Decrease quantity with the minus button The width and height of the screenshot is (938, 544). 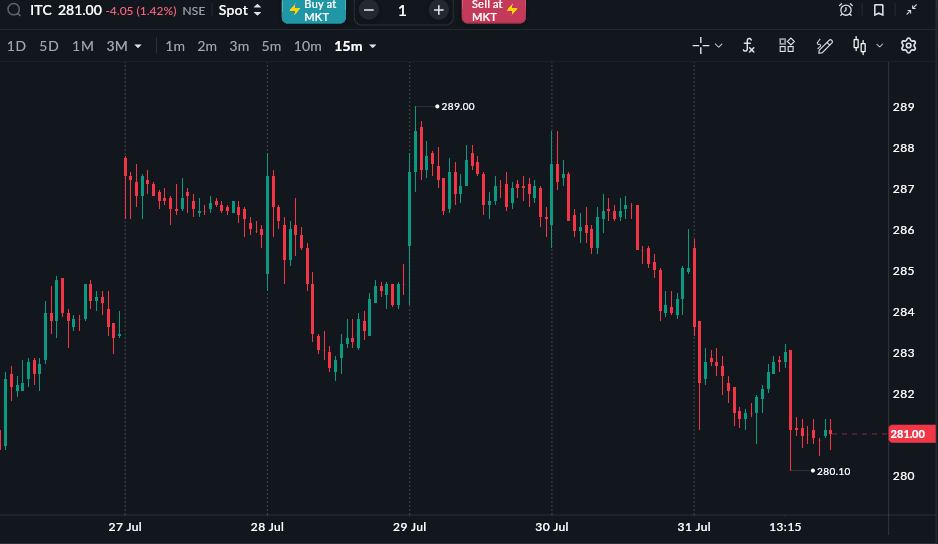point(369,10)
